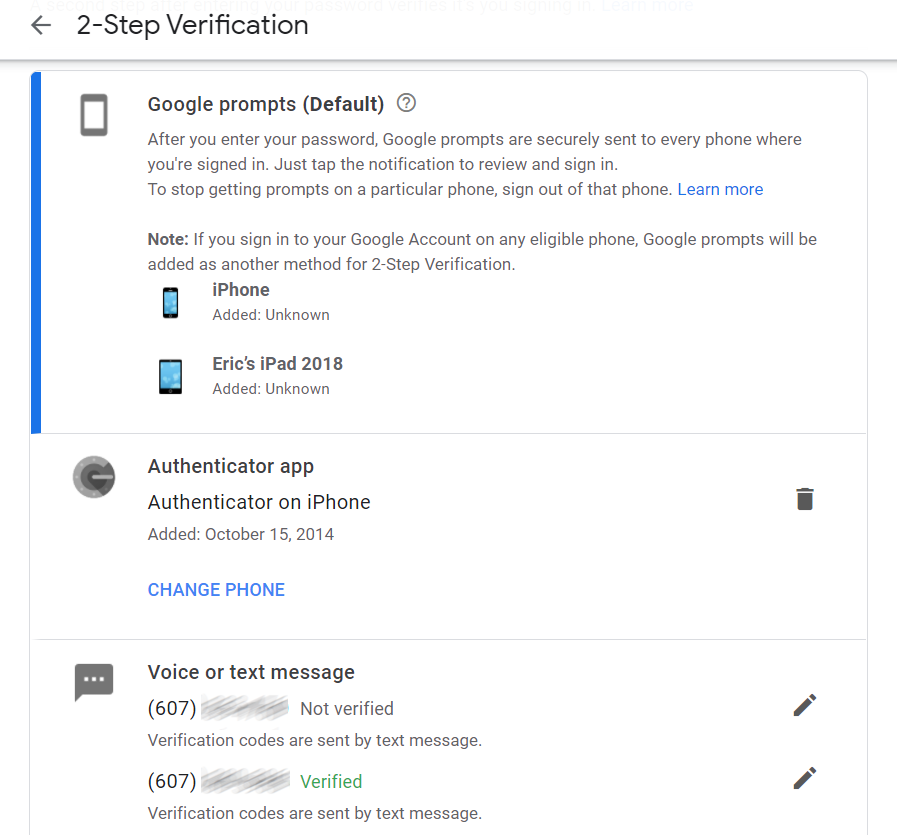Select the iPhone device name

[x=241, y=290]
